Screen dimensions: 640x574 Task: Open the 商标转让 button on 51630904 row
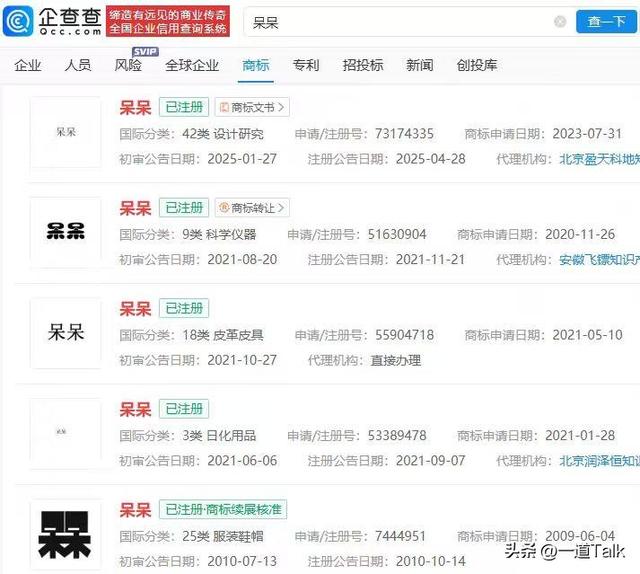point(252,208)
